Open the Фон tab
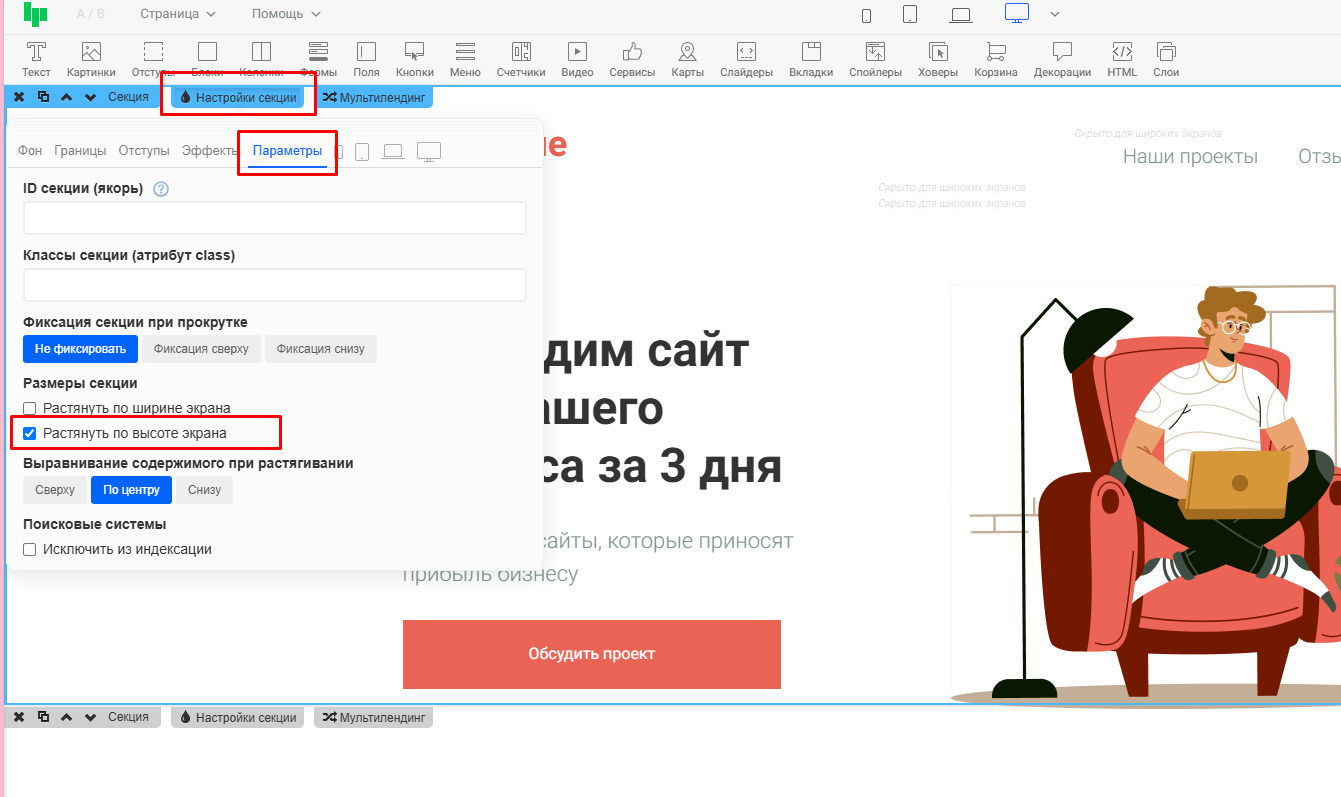This screenshot has width=1341, height=797. point(30,151)
